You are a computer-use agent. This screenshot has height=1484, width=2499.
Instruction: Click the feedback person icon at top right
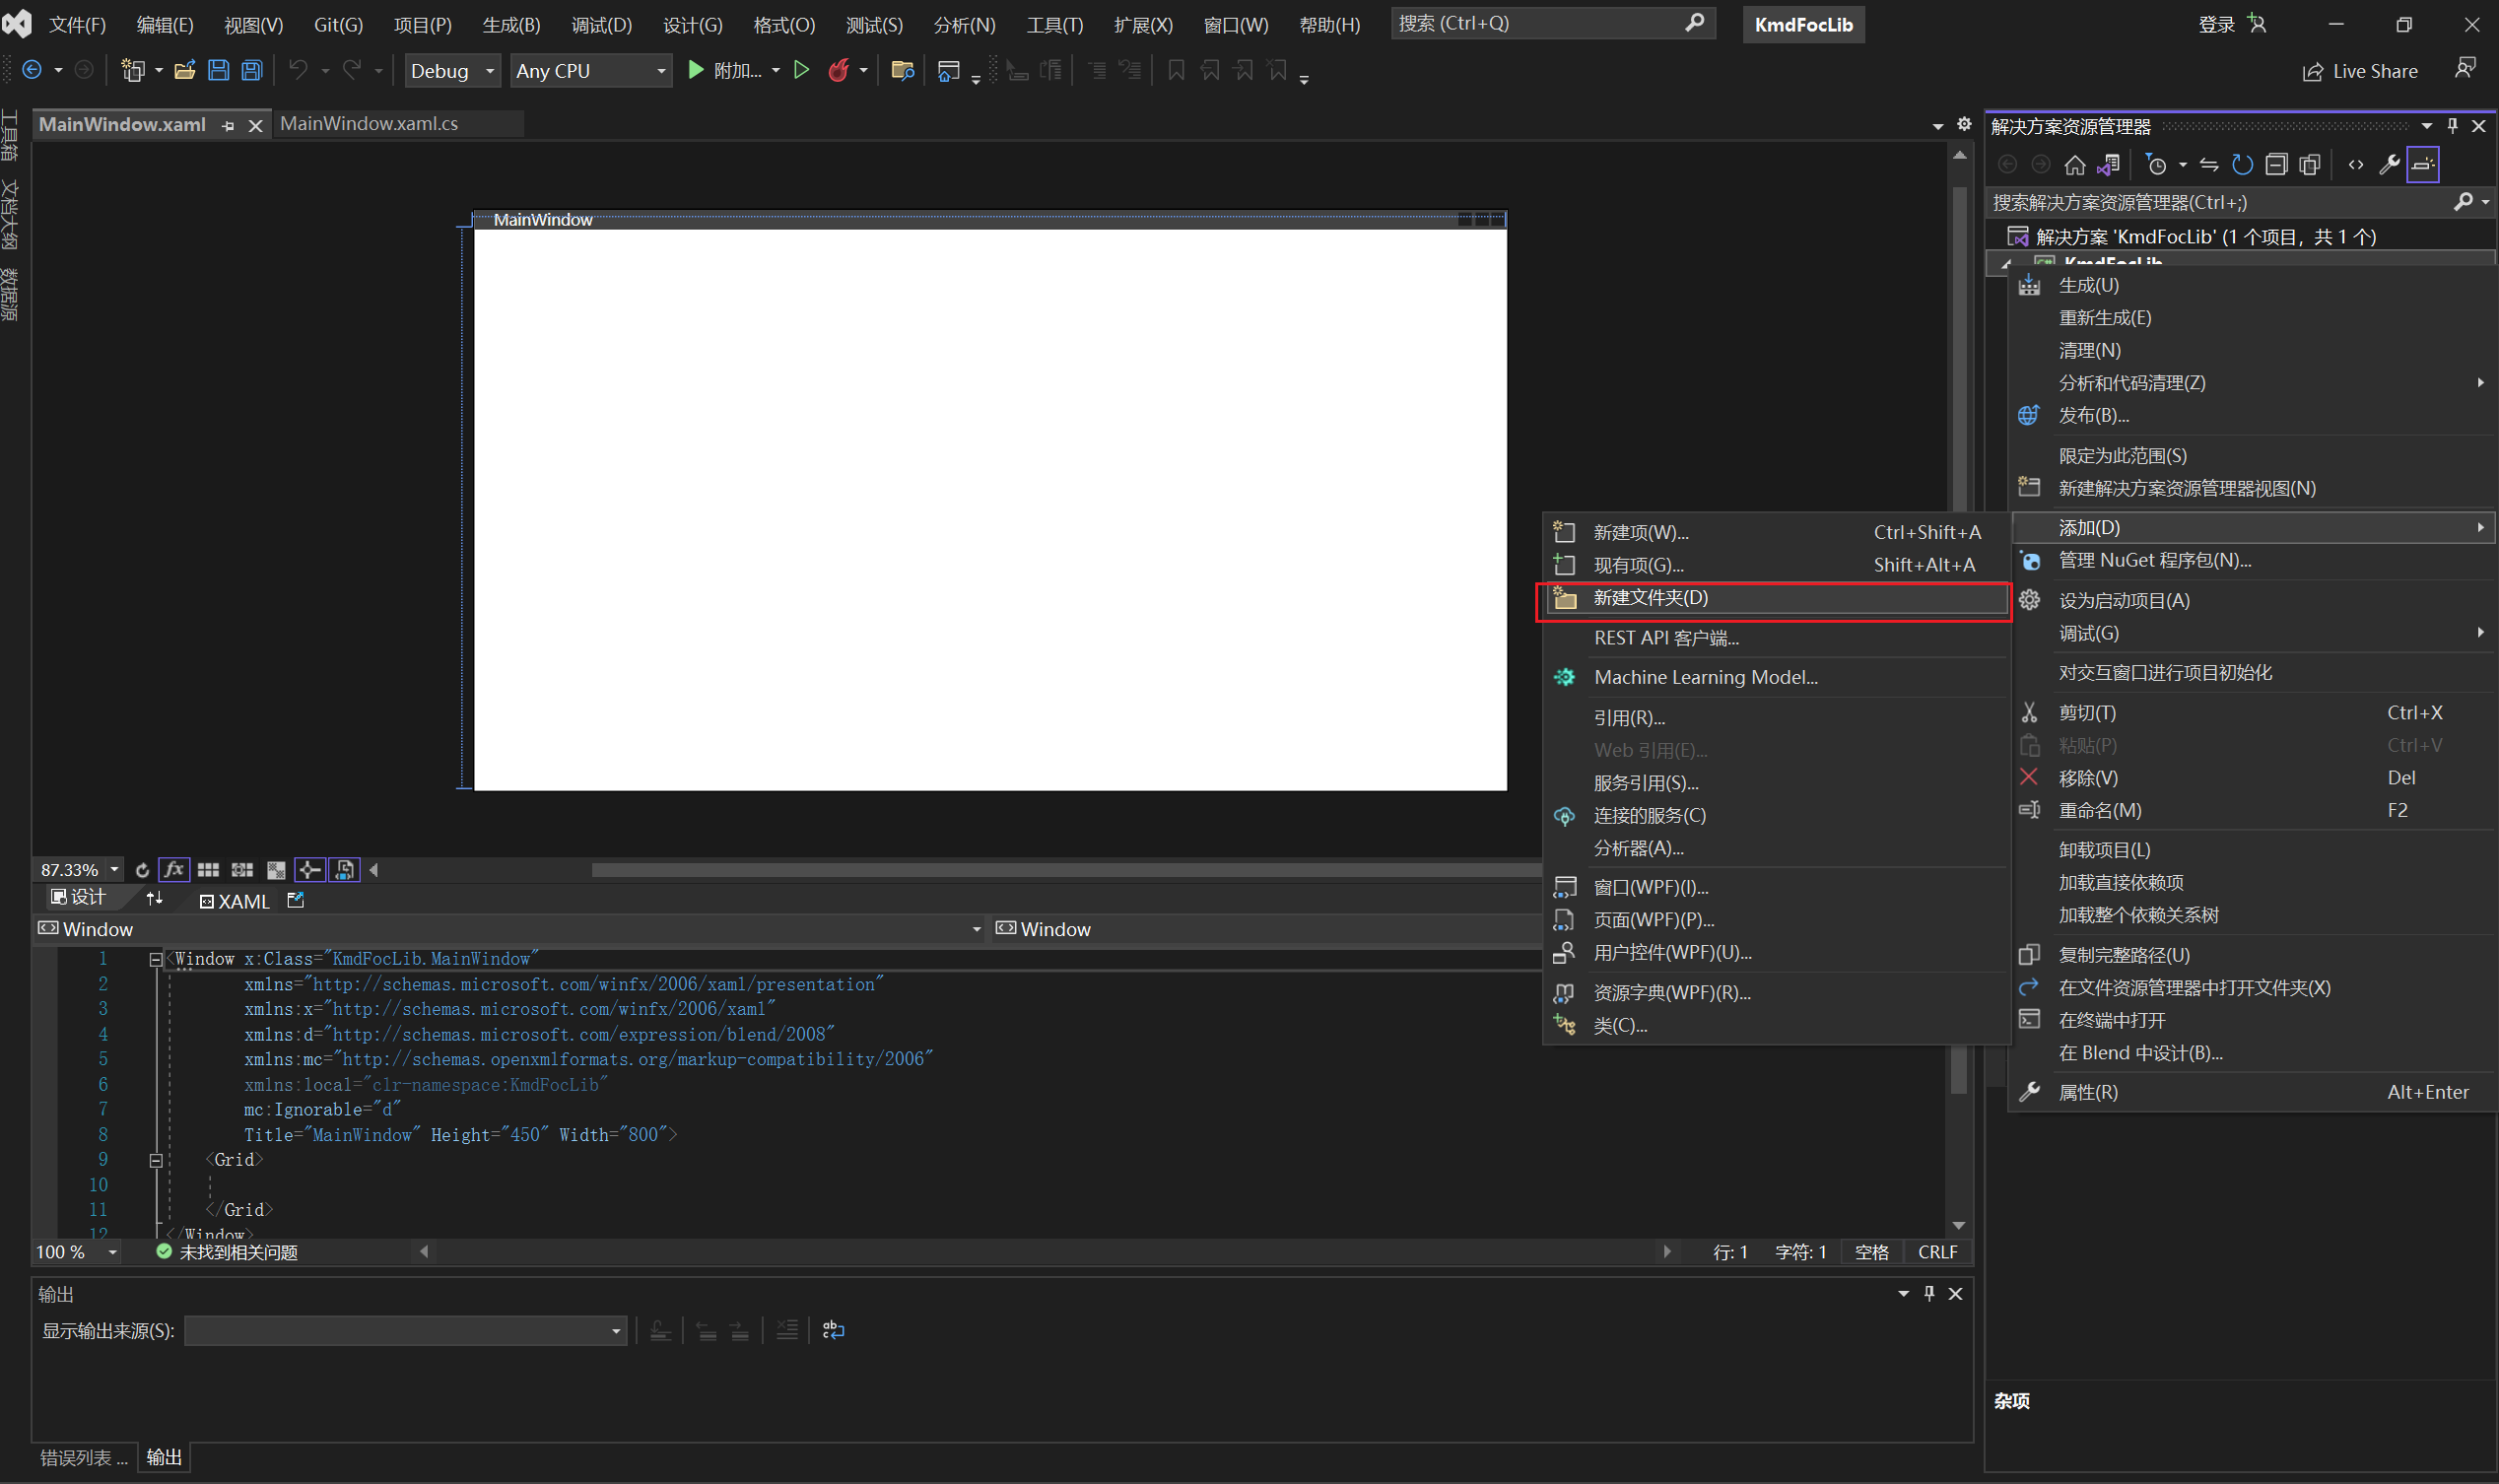coord(2465,69)
